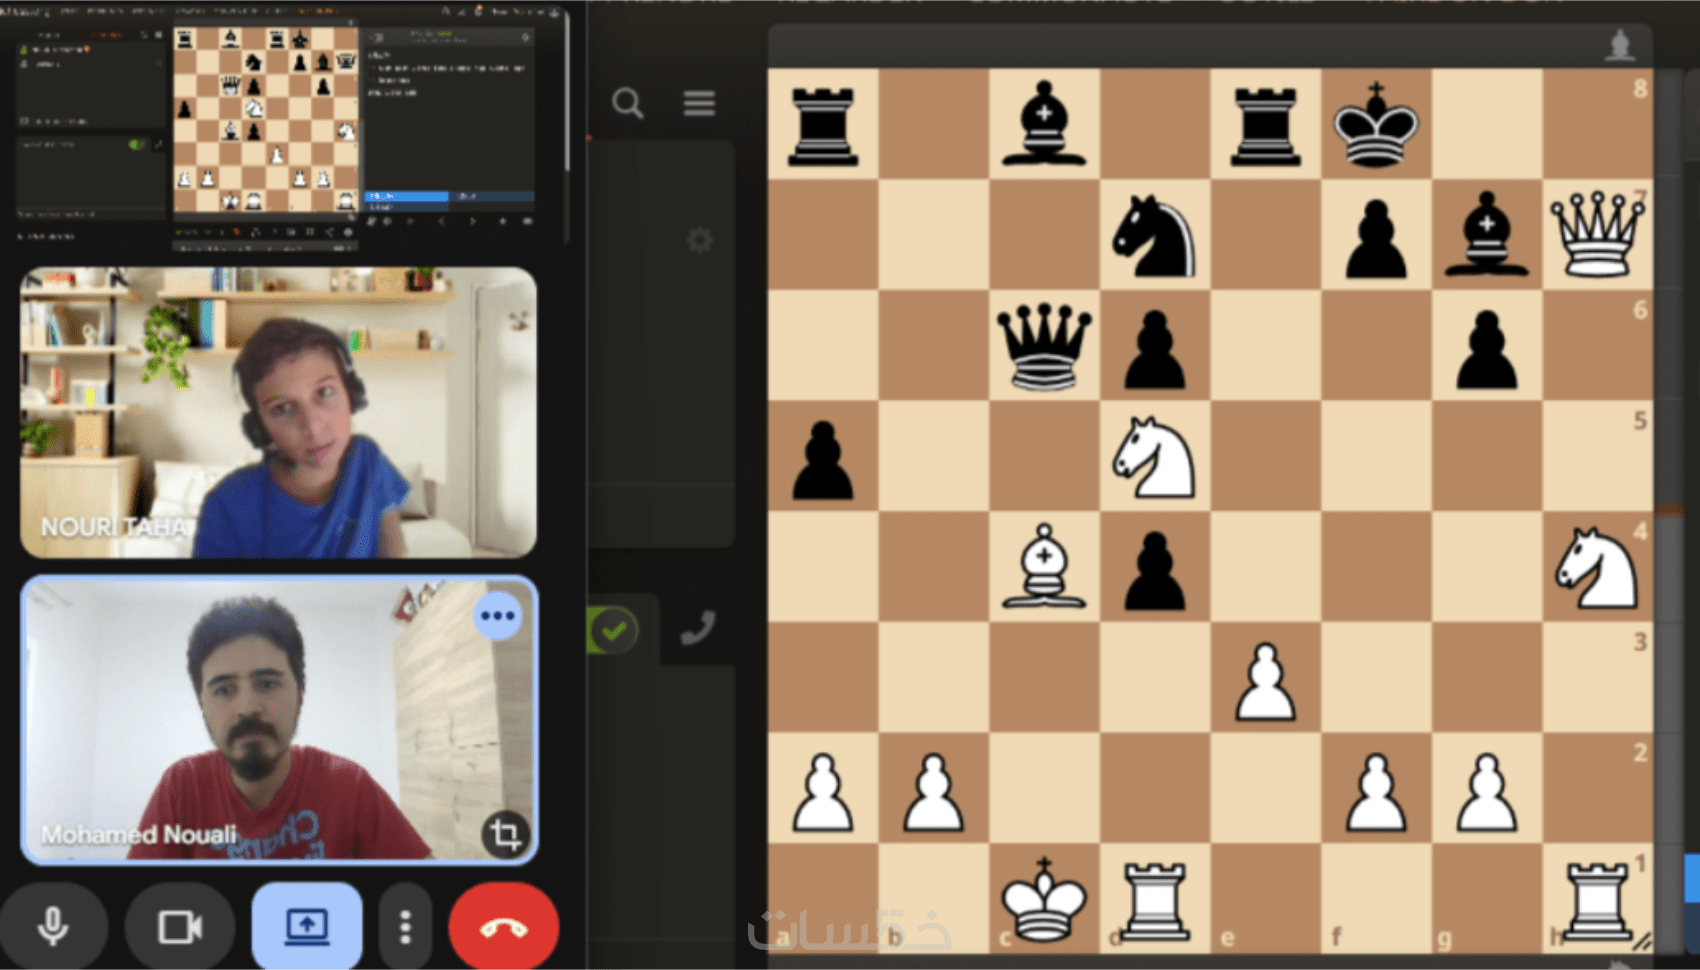Viewport: 1700px width, 970px height.
Task: Click the crop icon on Mohamed Nouali's tile
Action: coord(505,833)
